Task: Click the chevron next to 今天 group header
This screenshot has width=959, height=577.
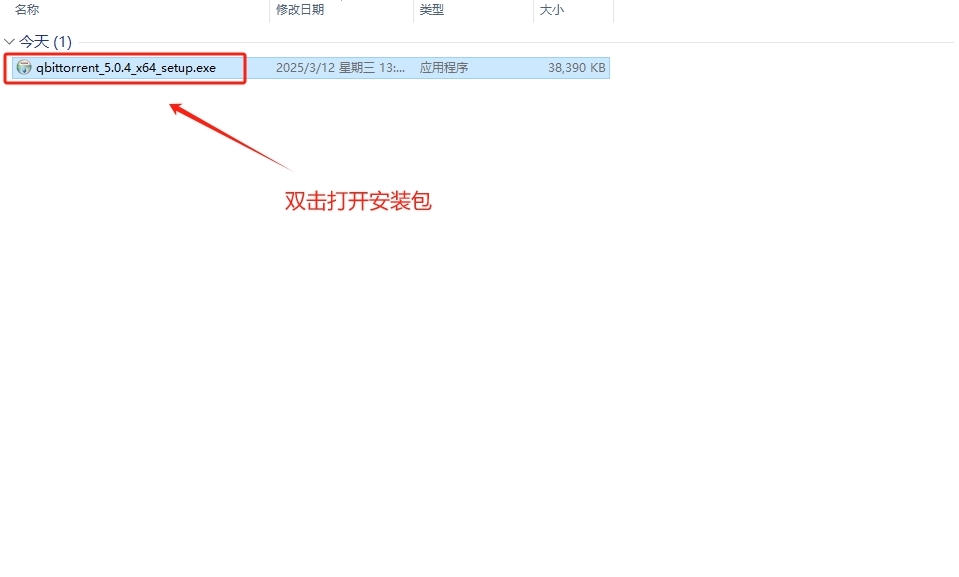Action: pos(8,42)
